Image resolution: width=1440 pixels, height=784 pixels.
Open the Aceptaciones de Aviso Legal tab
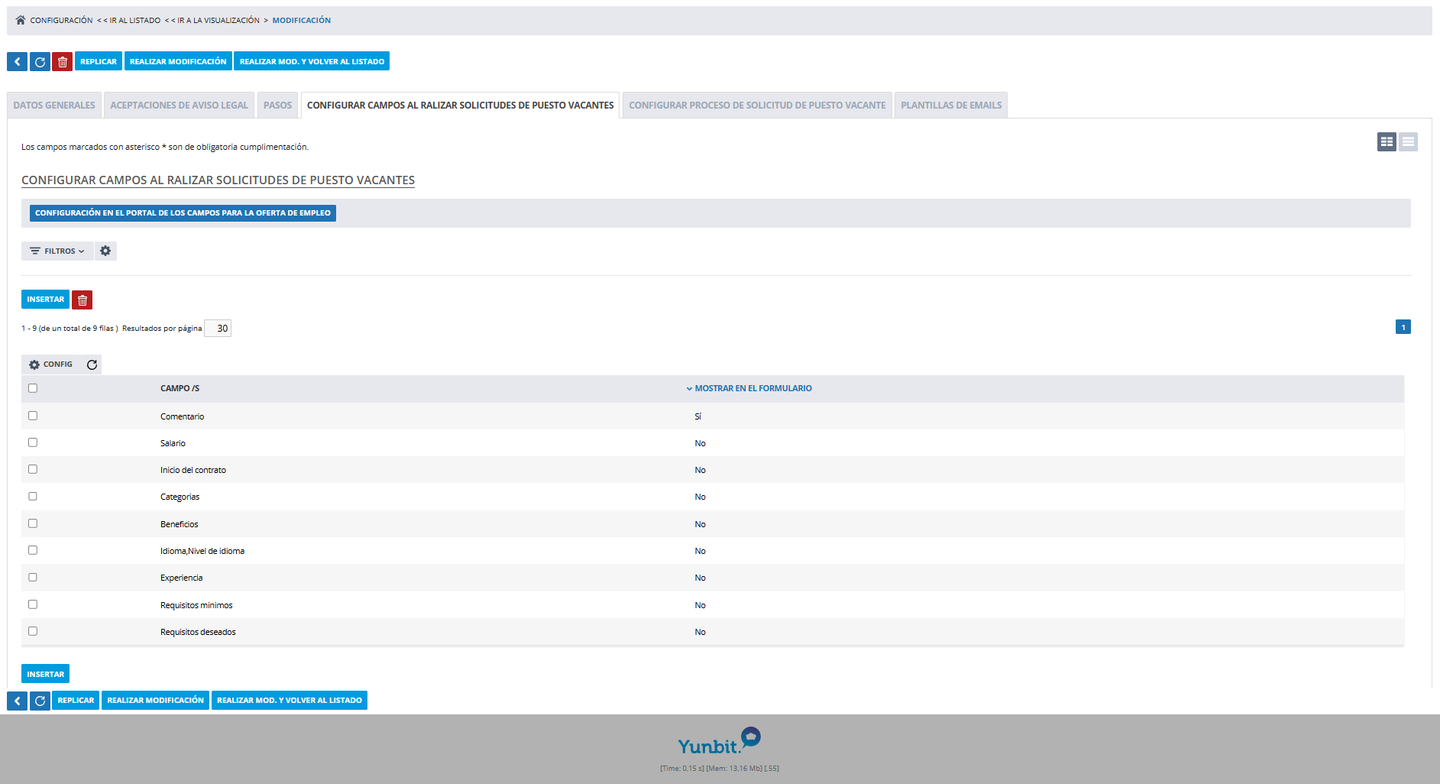179,105
